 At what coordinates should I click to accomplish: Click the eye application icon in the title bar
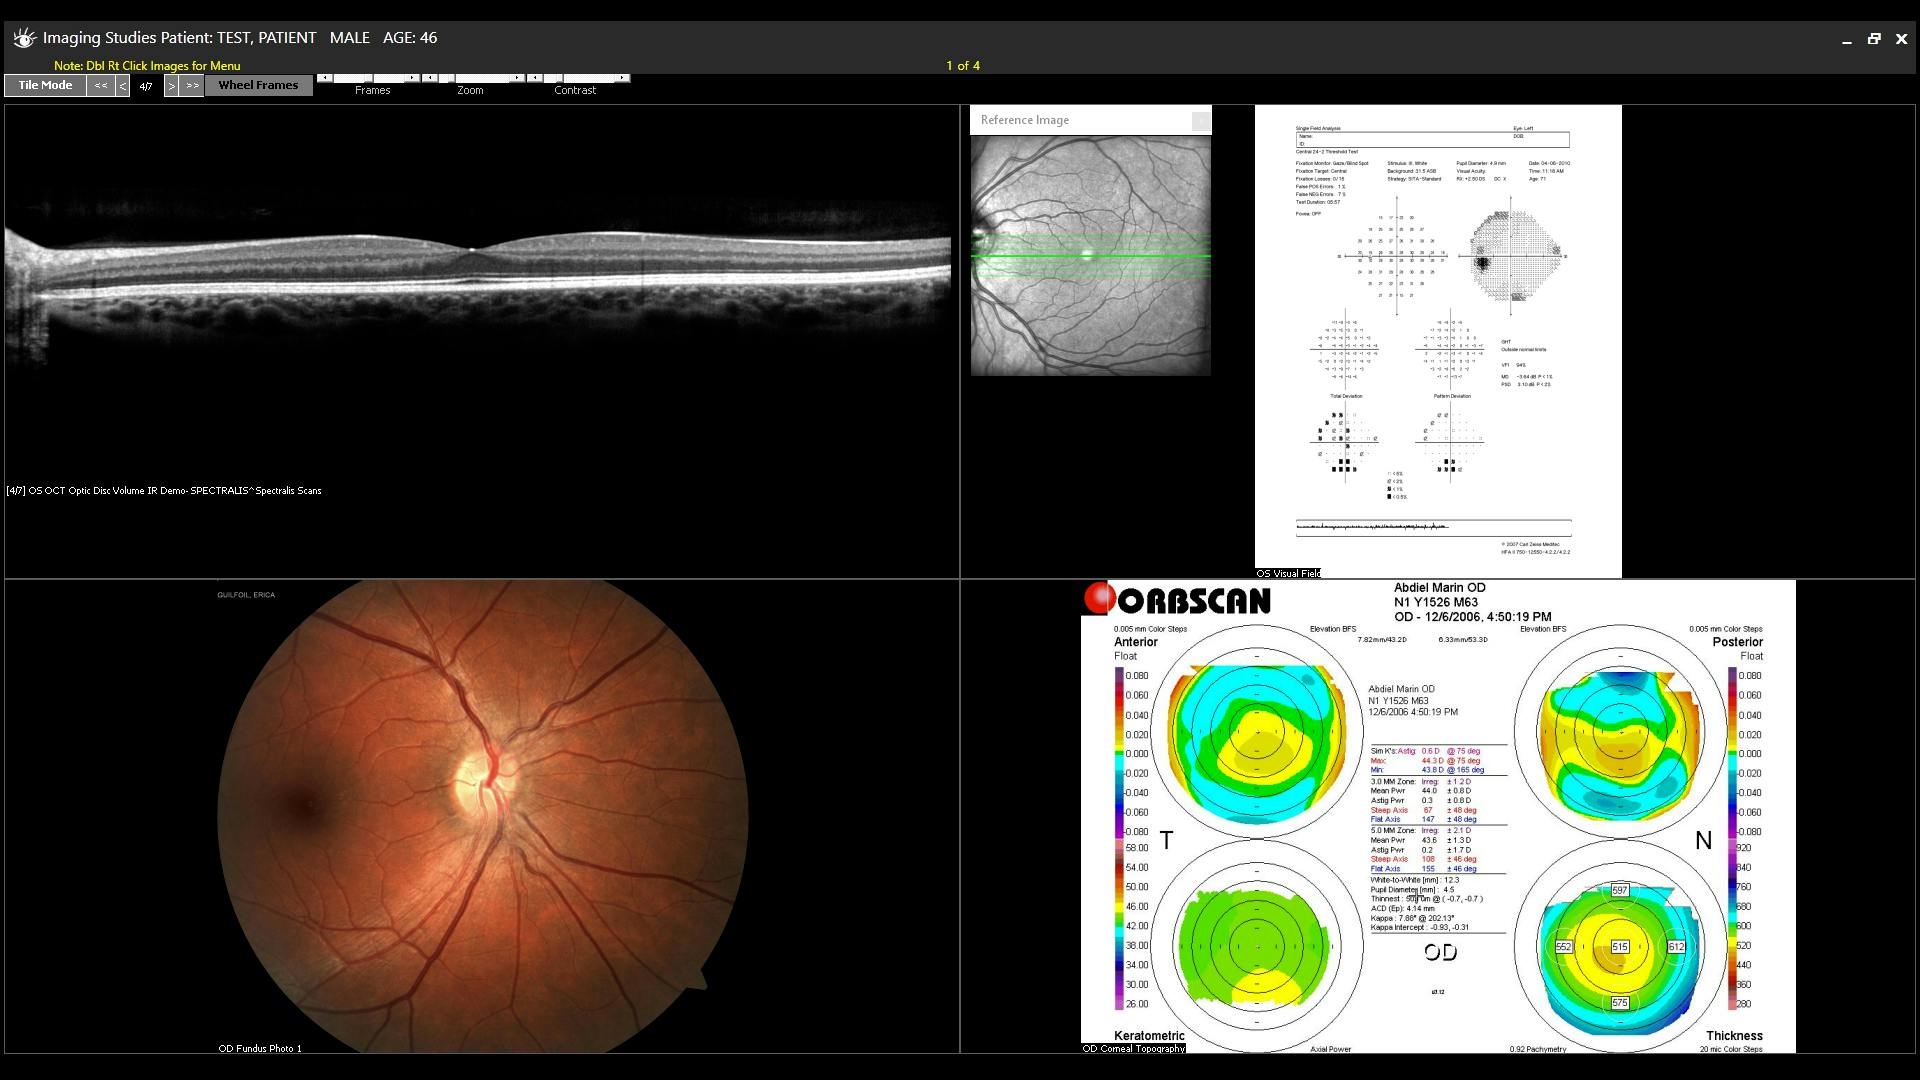pyautogui.click(x=22, y=37)
